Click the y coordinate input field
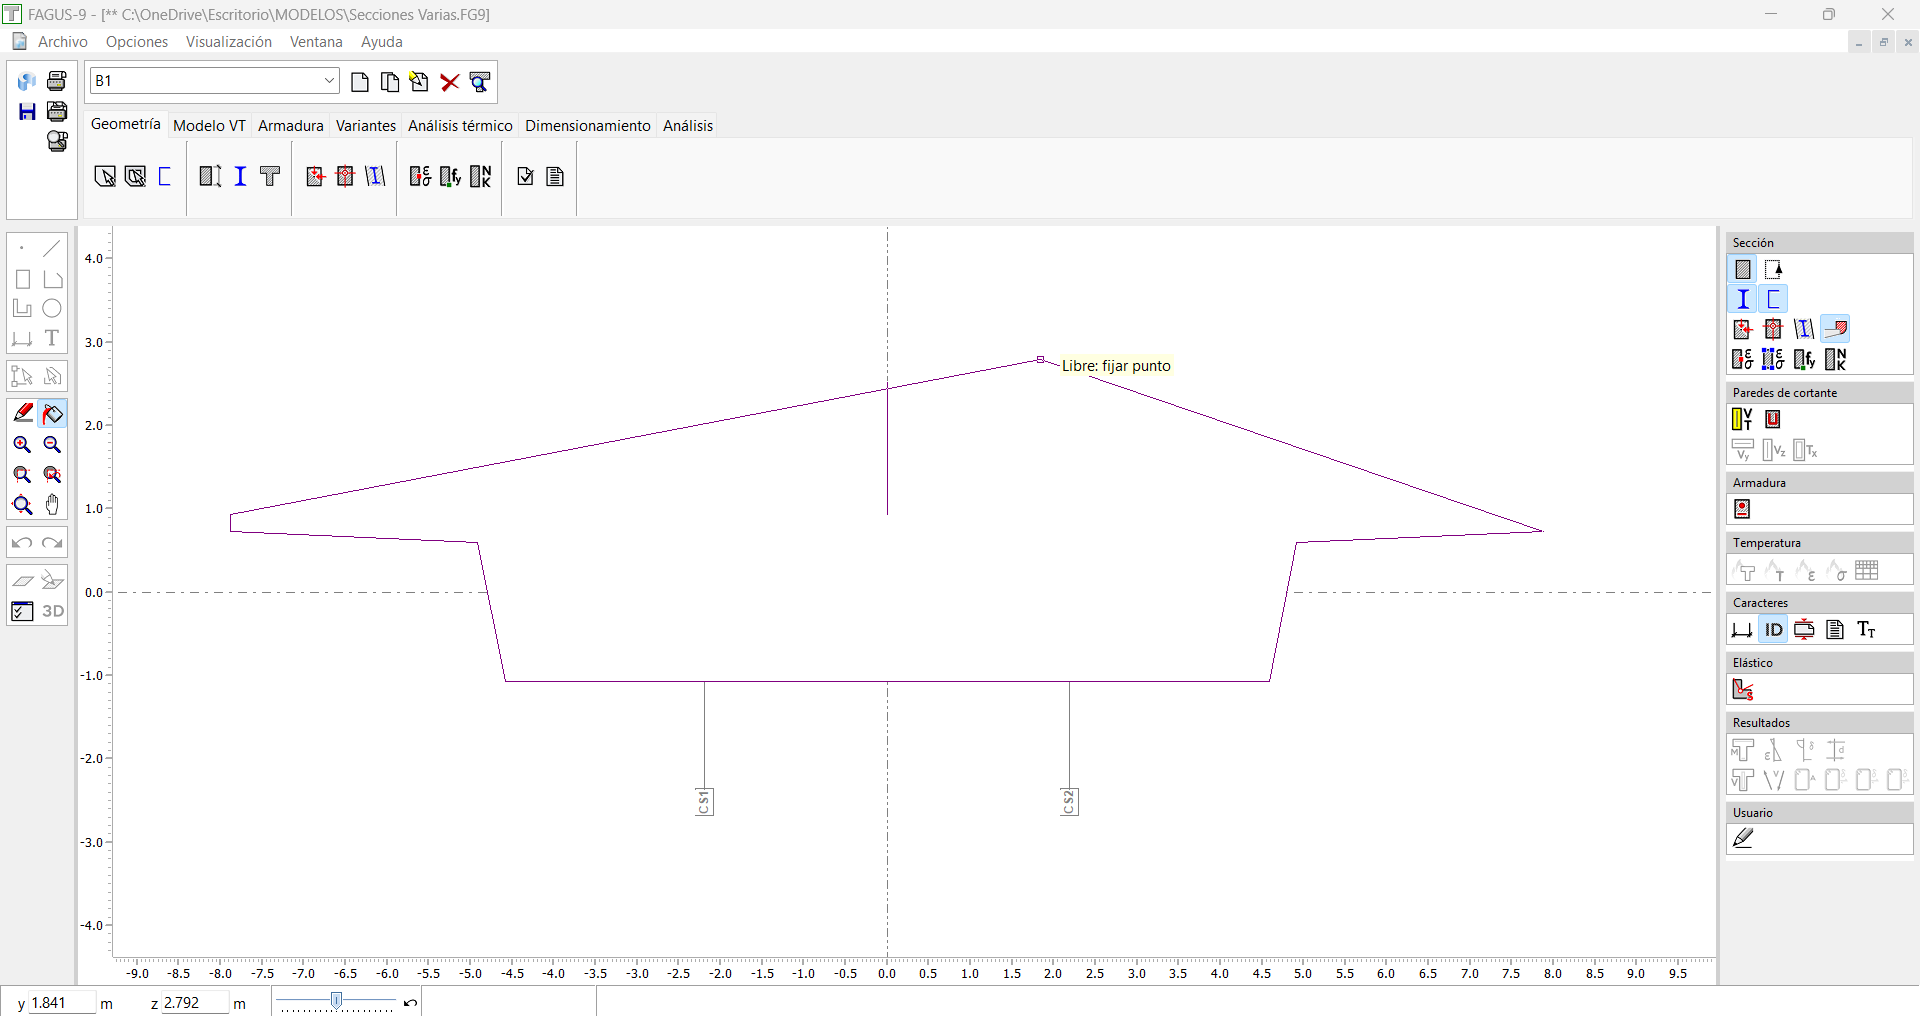Image resolution: width=1920 pixels, height=1016 pixels. [x=62, y=1003]
